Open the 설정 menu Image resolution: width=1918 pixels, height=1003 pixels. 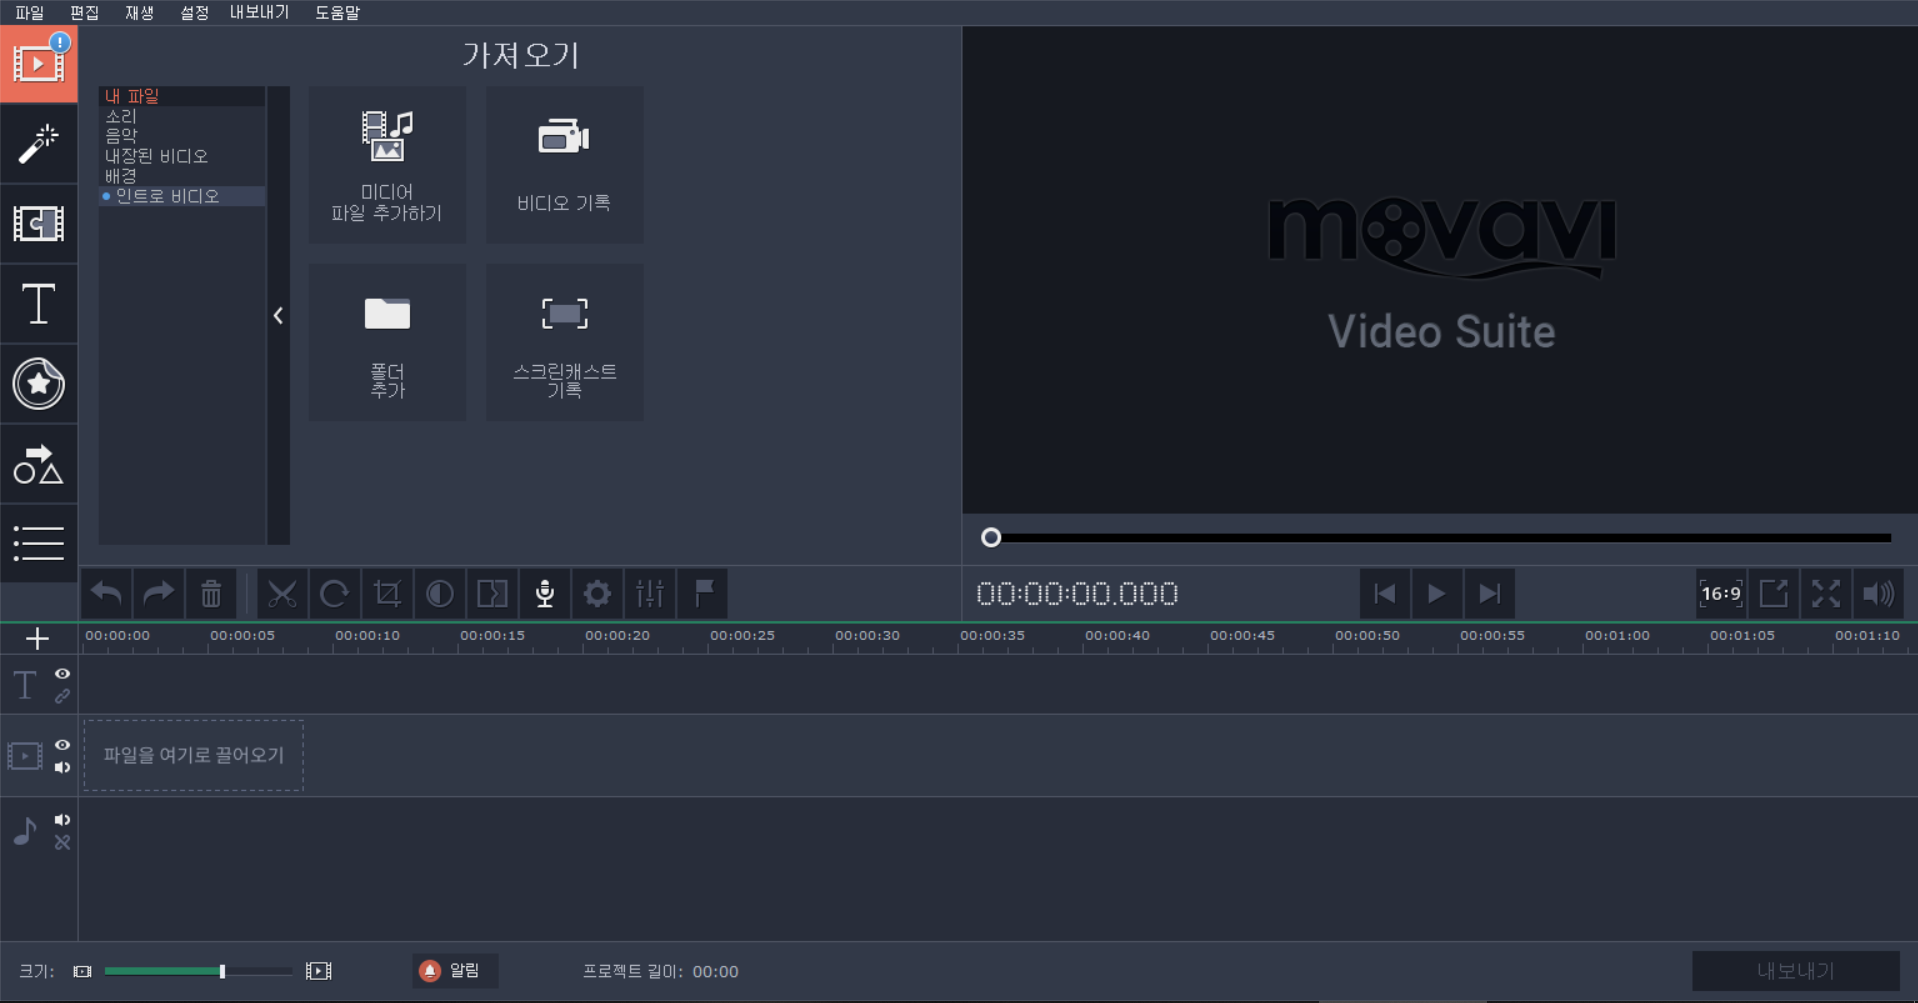[x=194, y=13]
